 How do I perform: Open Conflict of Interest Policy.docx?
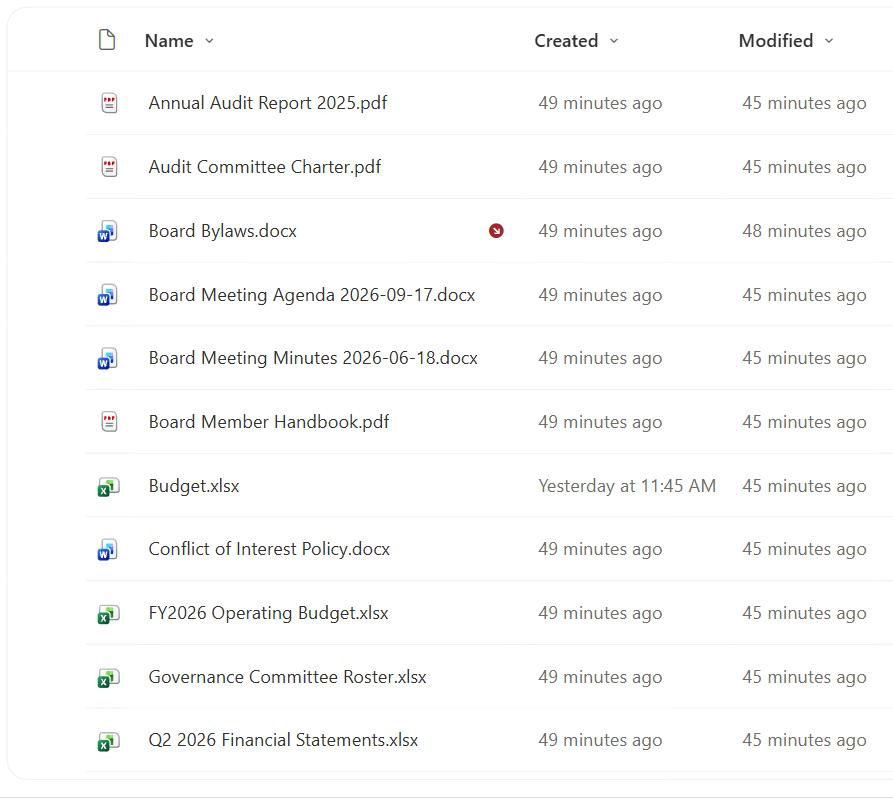[x=269, y=549]
